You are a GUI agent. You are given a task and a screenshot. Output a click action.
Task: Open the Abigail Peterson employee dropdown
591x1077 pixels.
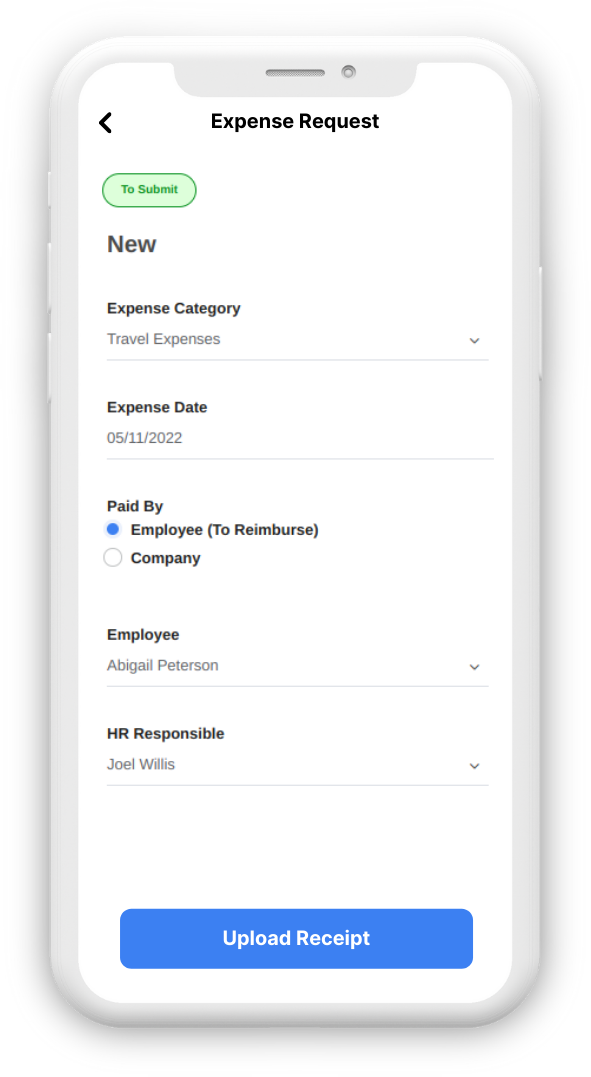tap(298, 666)
